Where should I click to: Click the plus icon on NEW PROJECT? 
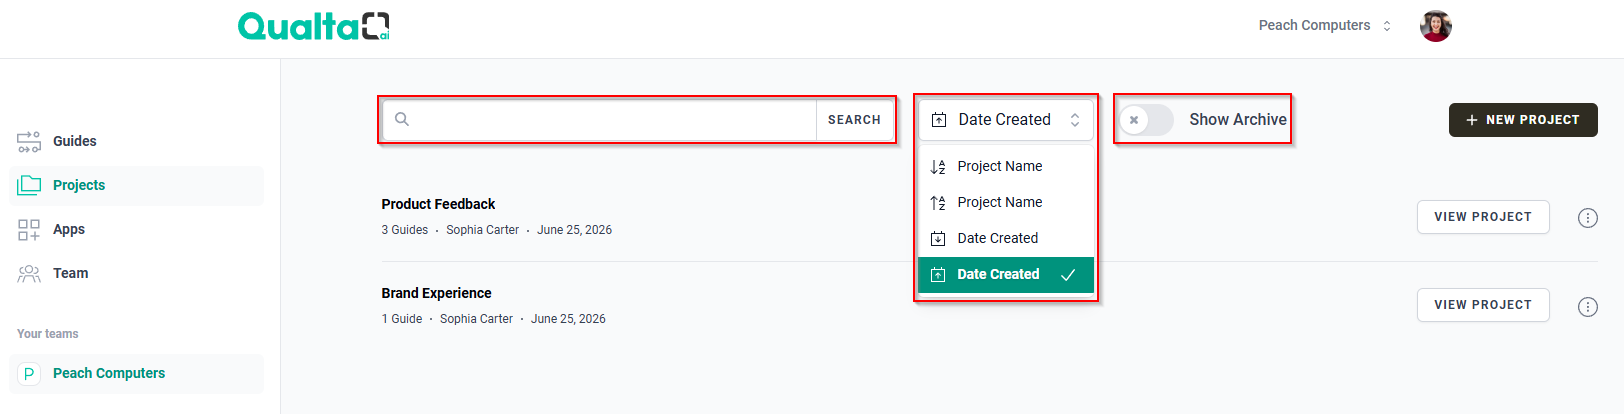1472,120
